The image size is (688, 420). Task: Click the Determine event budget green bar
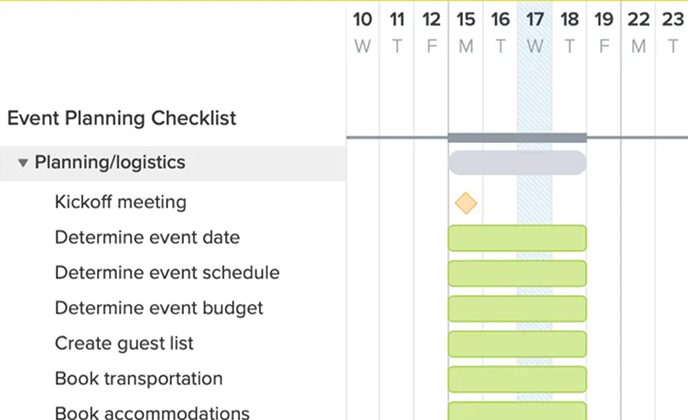(517, 308)
